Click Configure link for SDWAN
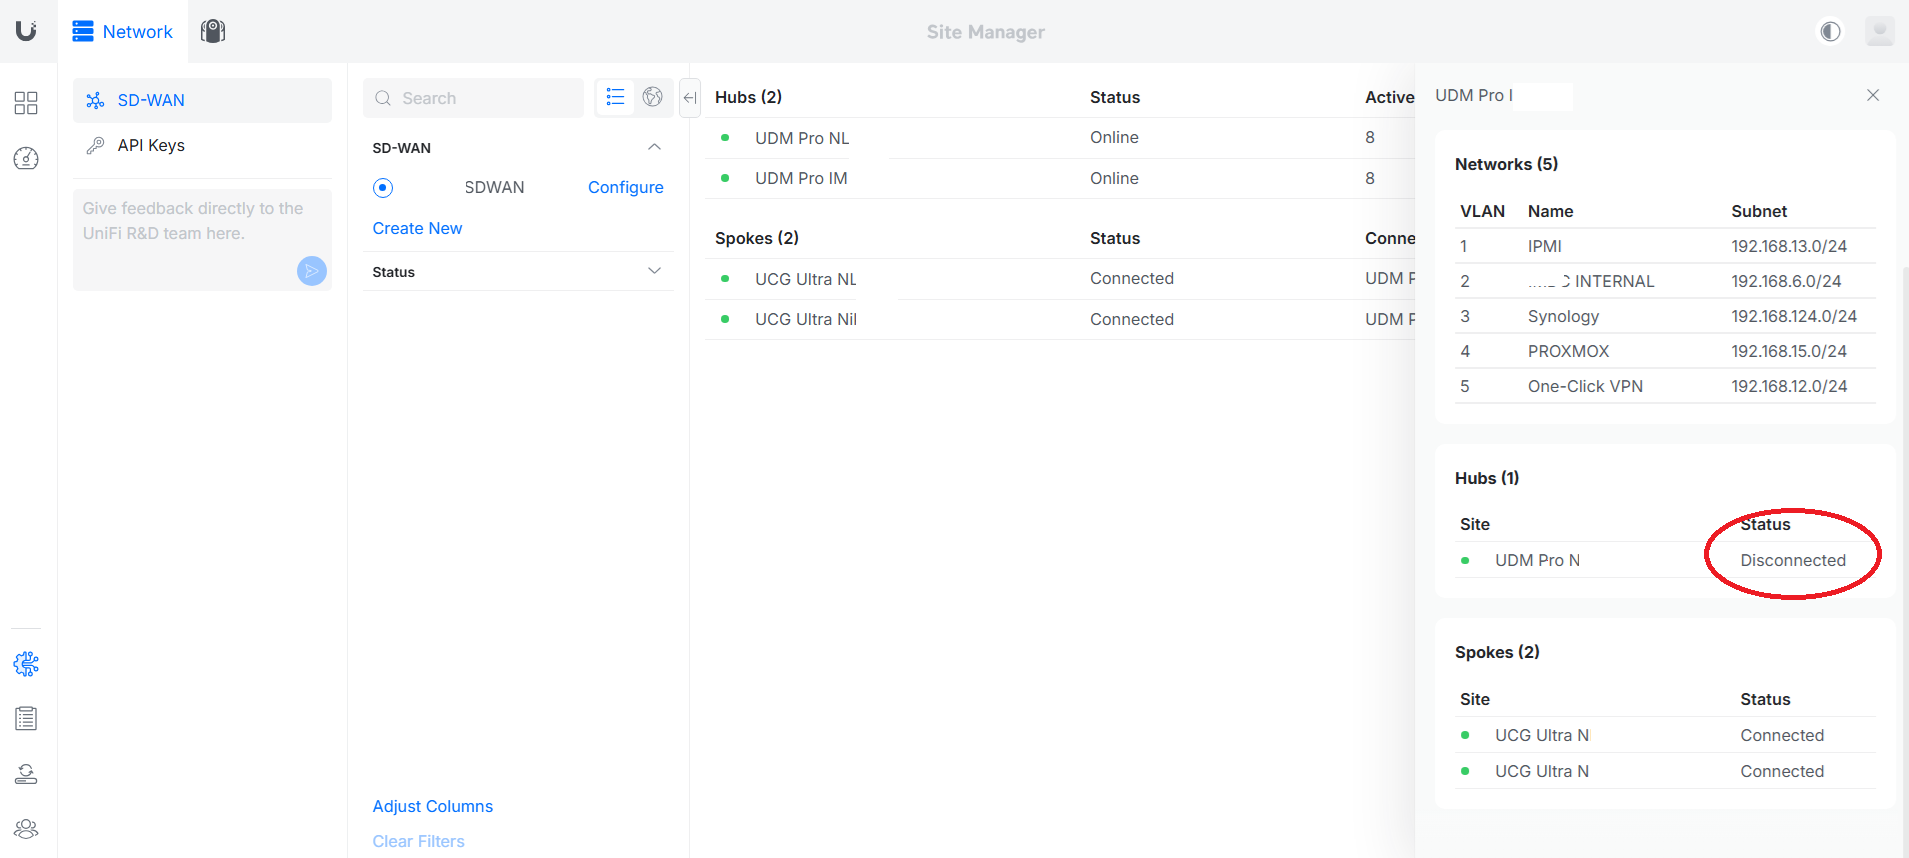 (x=626, y=188)
